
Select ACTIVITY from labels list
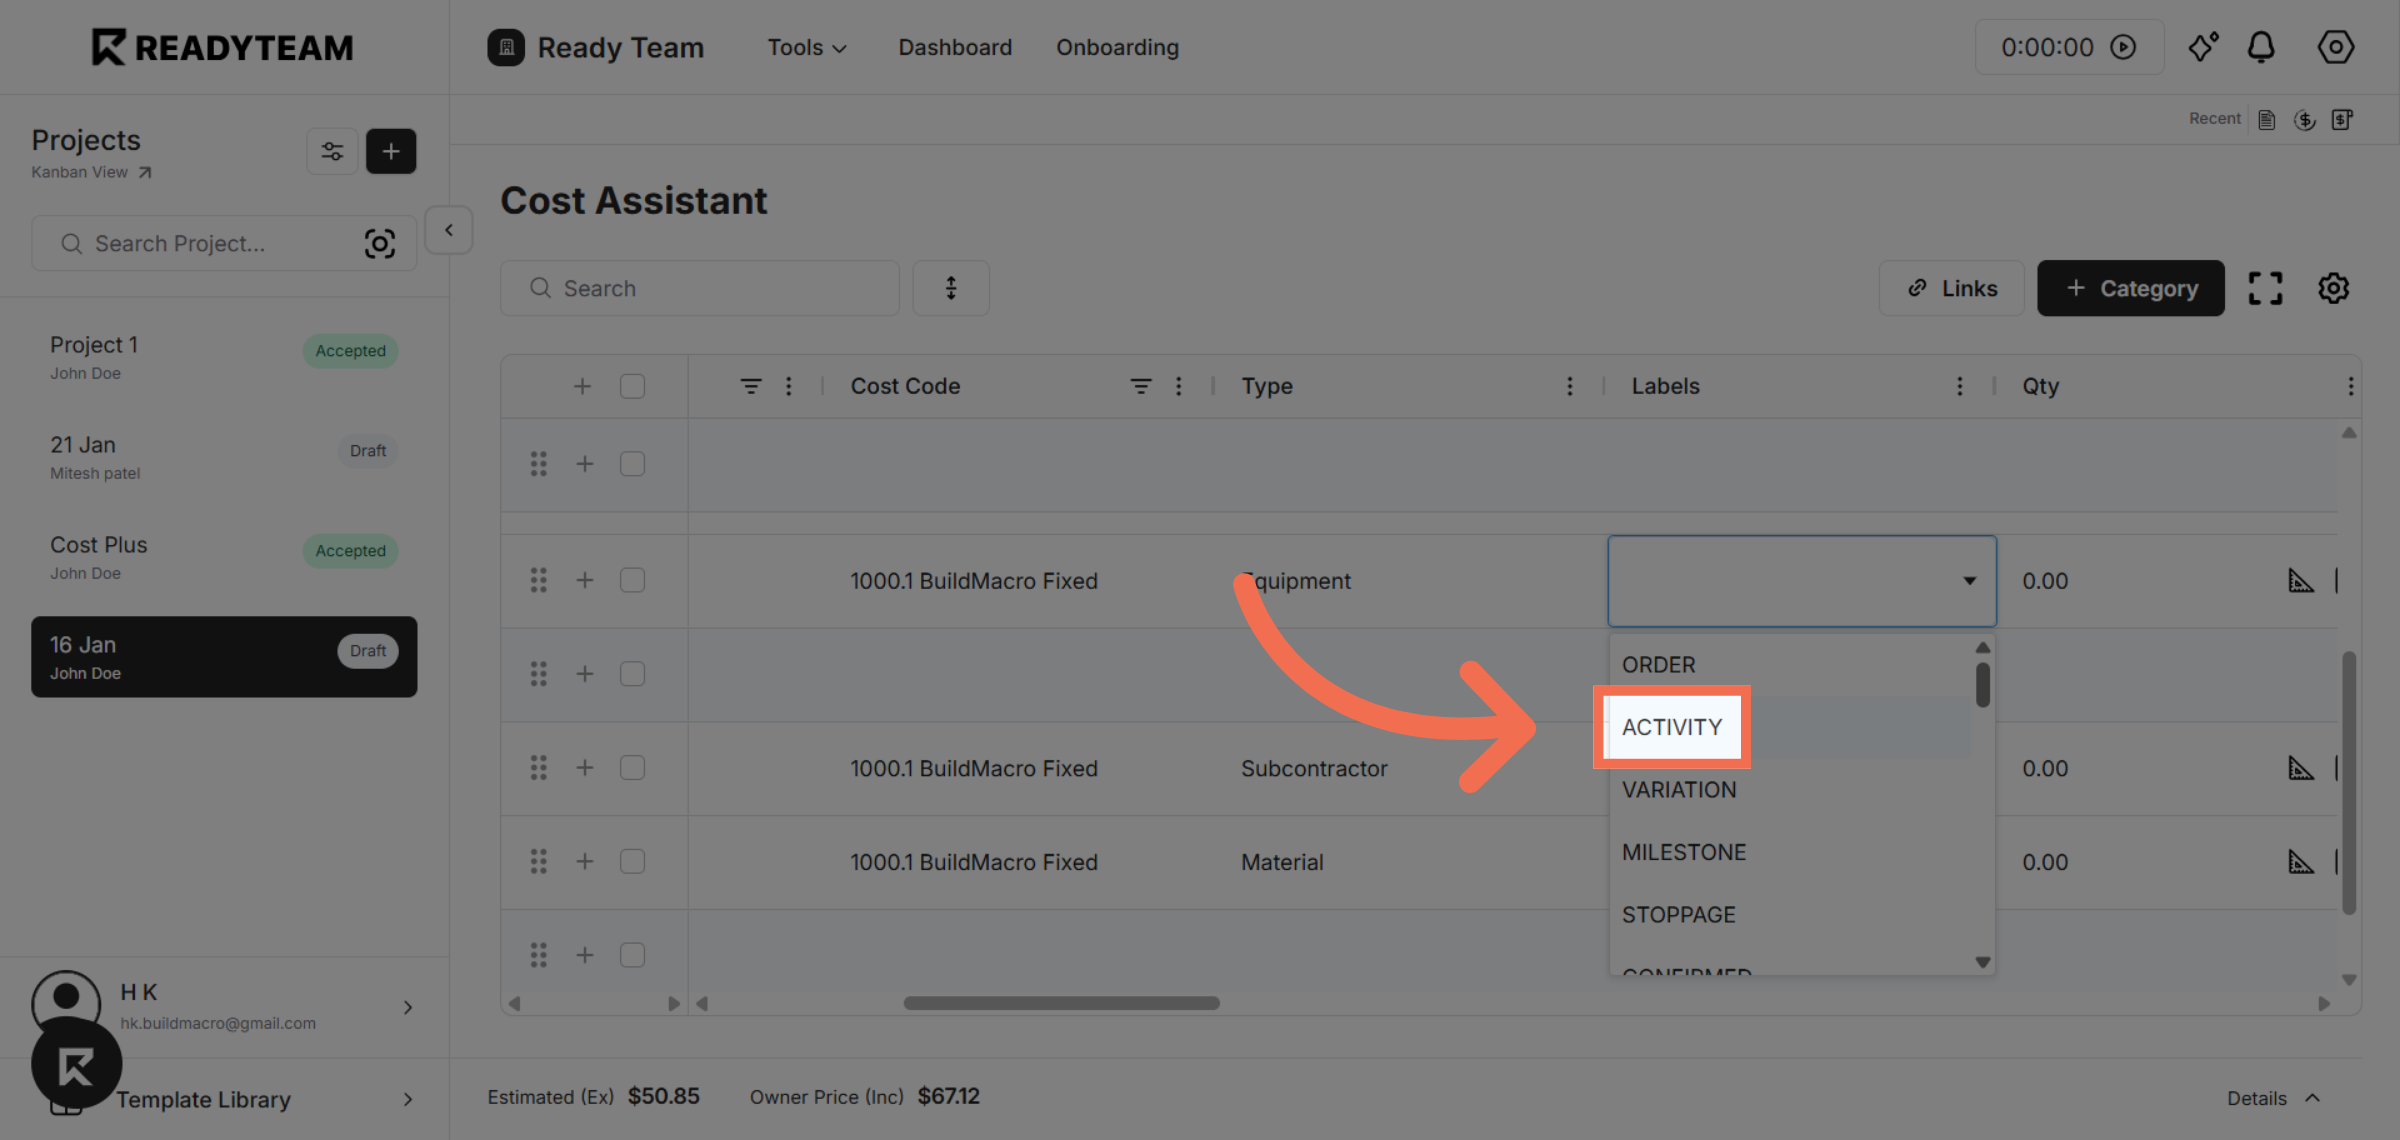tap(1672, 727)
